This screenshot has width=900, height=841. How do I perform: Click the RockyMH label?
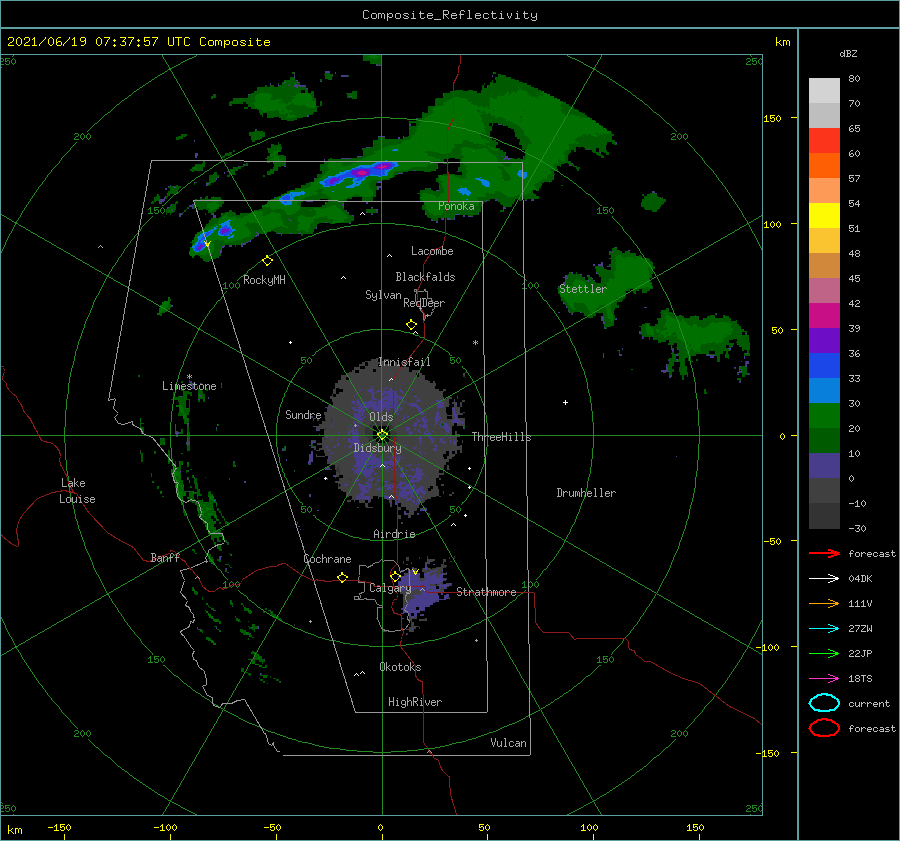coord(264,280)
